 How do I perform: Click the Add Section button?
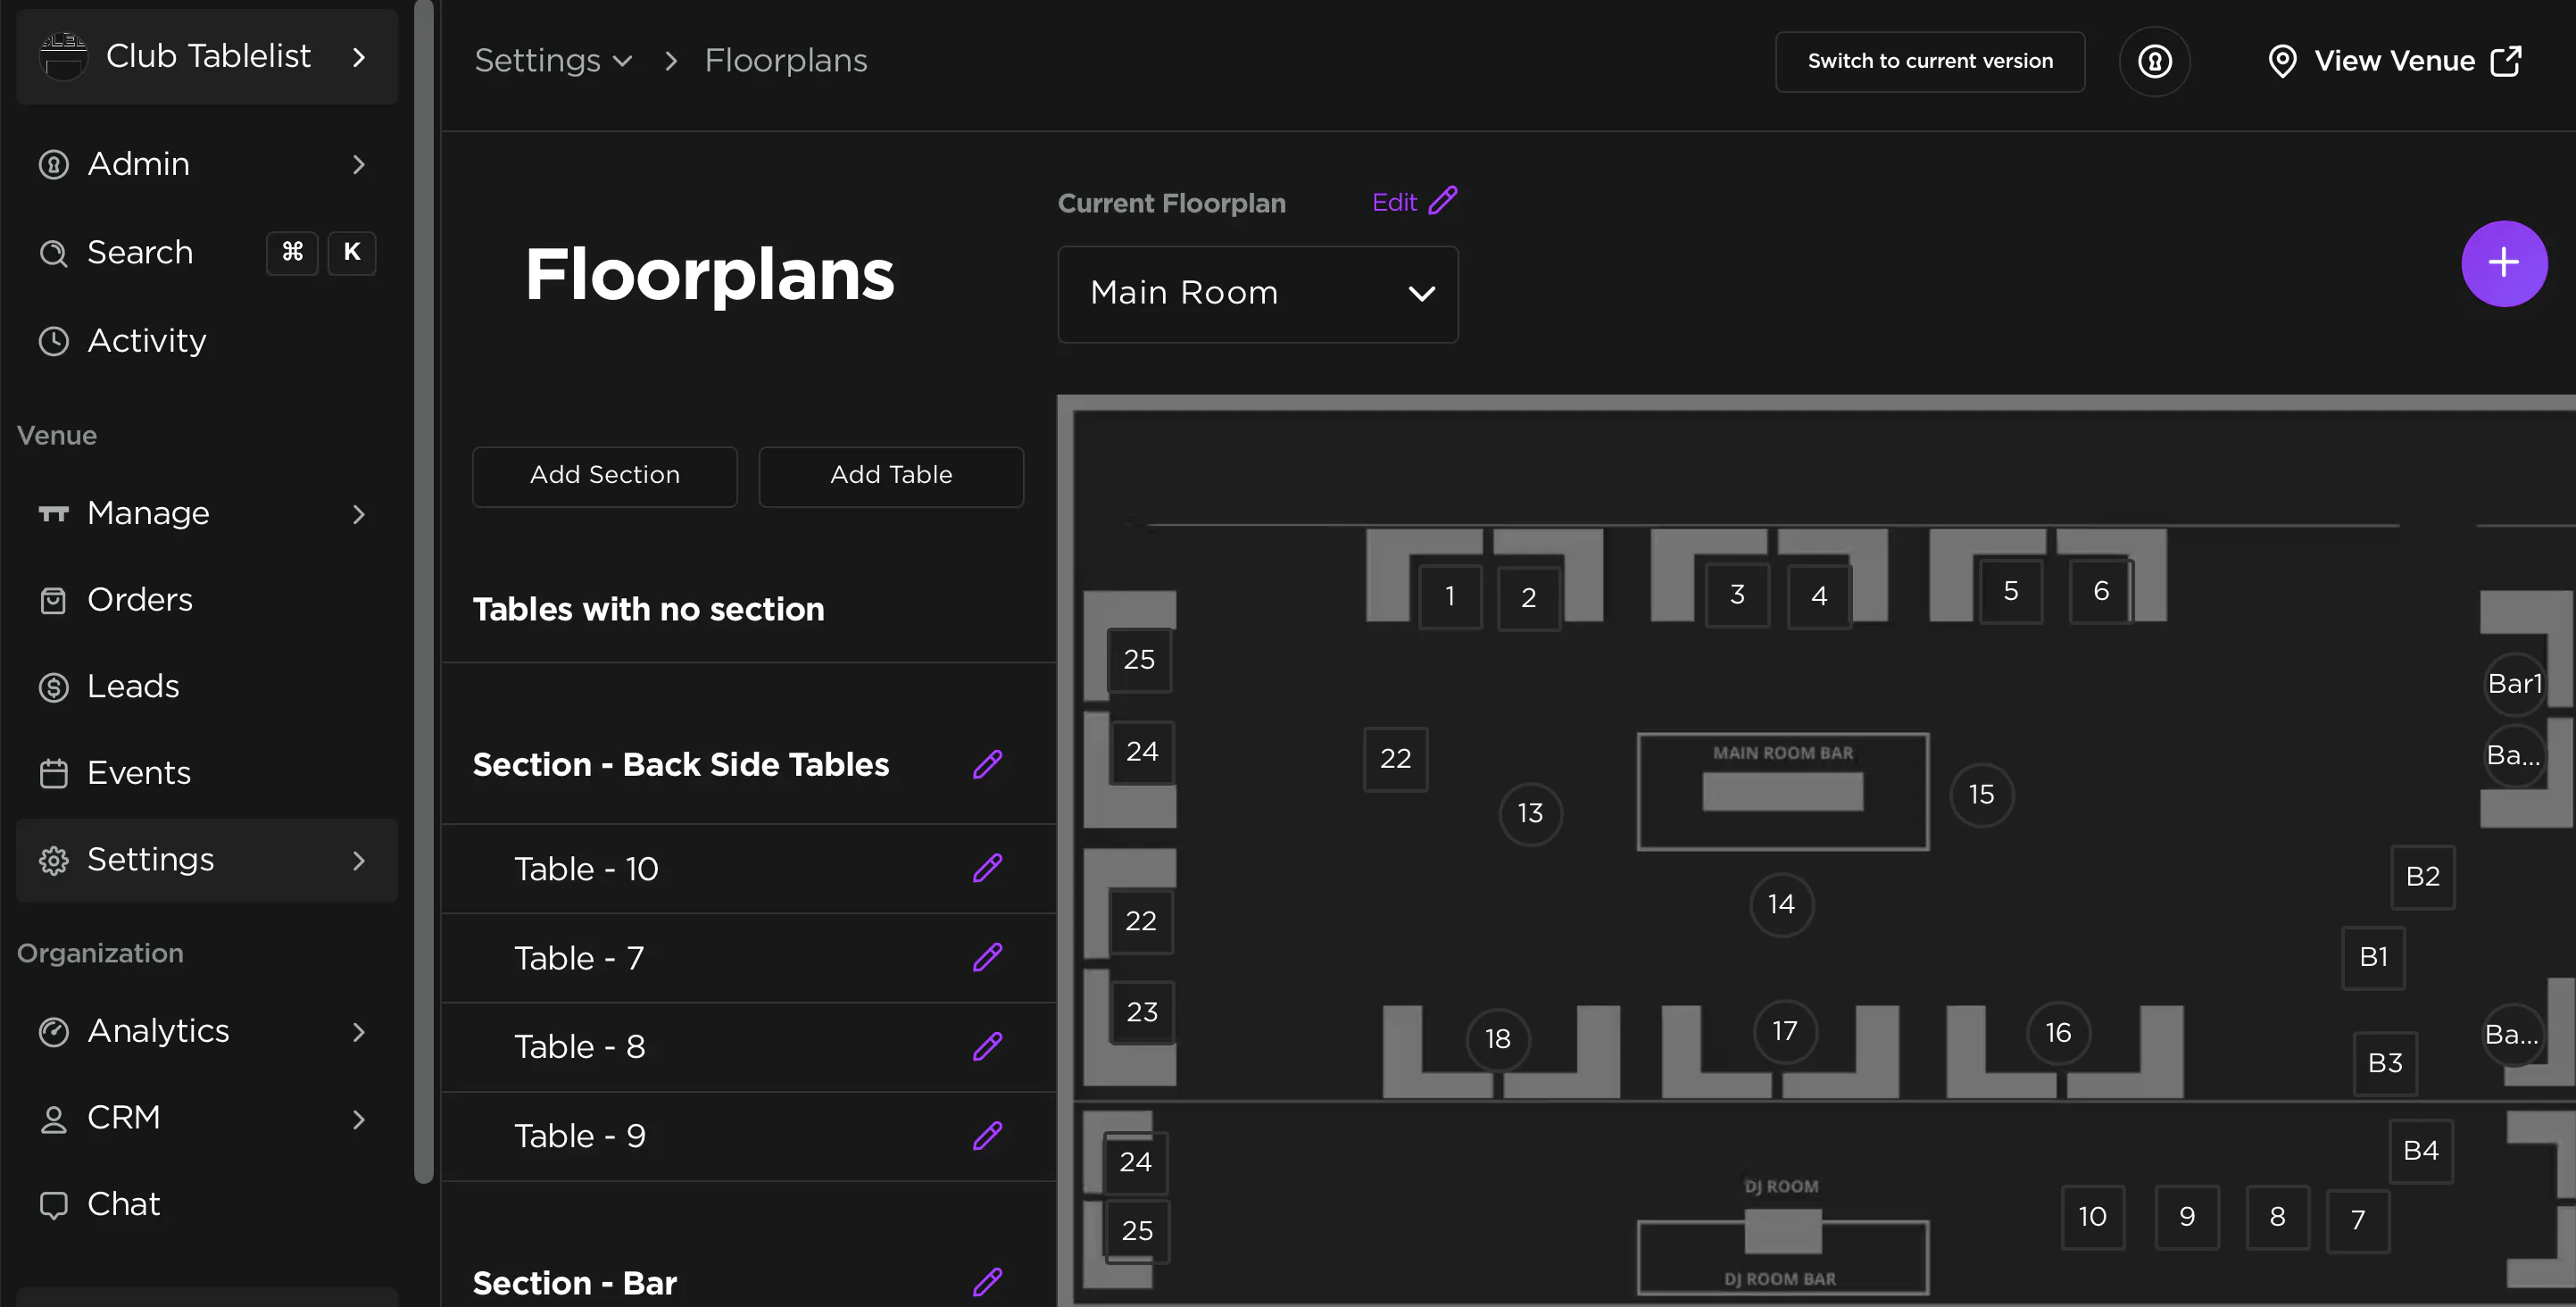[x=604, y=475]
